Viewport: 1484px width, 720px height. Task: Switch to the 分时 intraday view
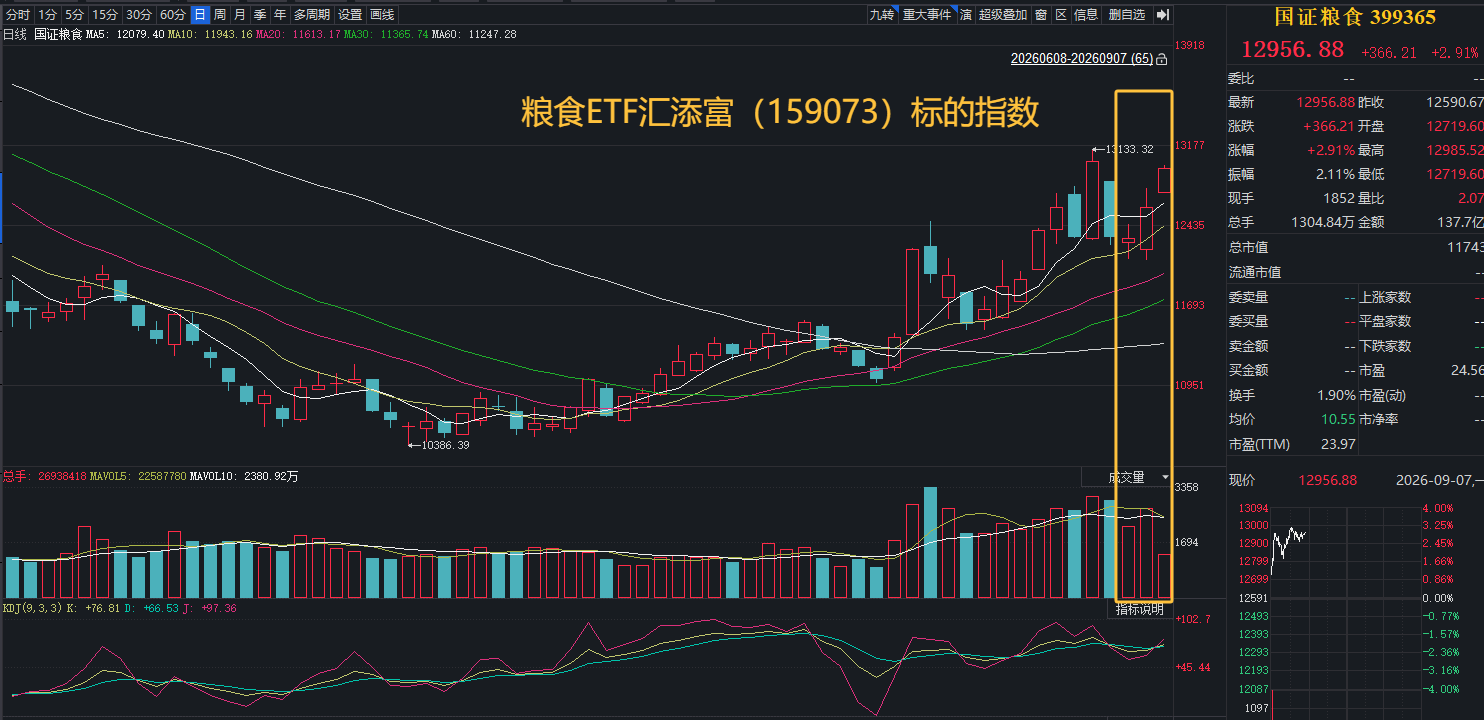[18, 15]
